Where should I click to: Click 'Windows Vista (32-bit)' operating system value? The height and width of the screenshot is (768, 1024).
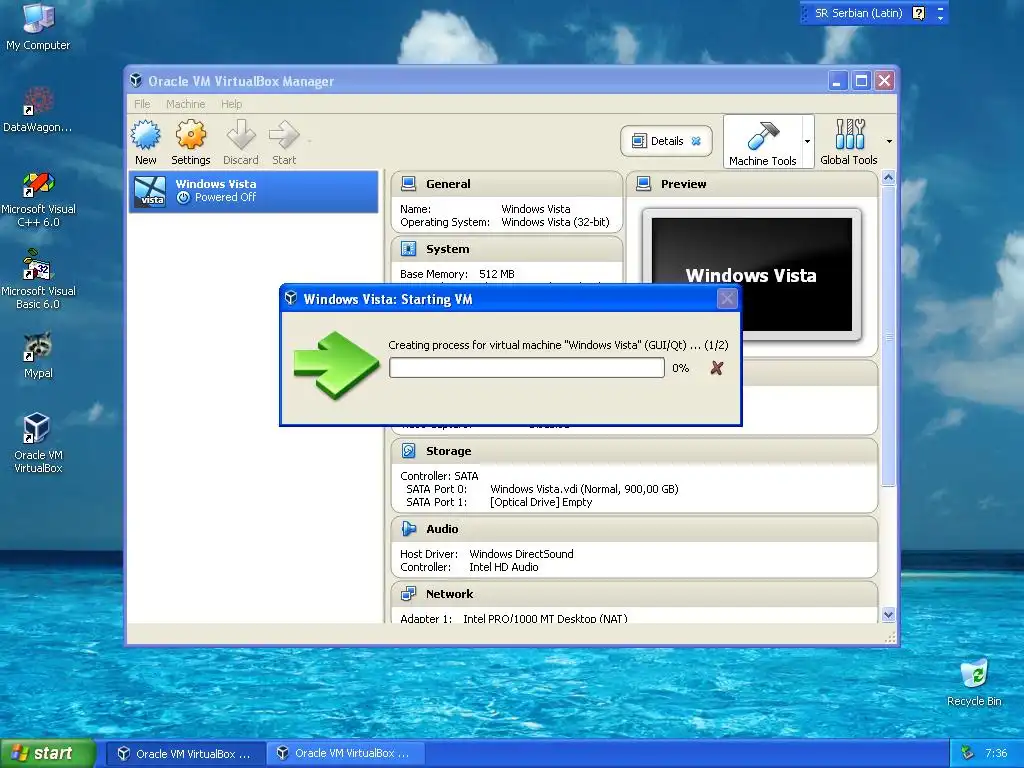click(x=555, y=222)
